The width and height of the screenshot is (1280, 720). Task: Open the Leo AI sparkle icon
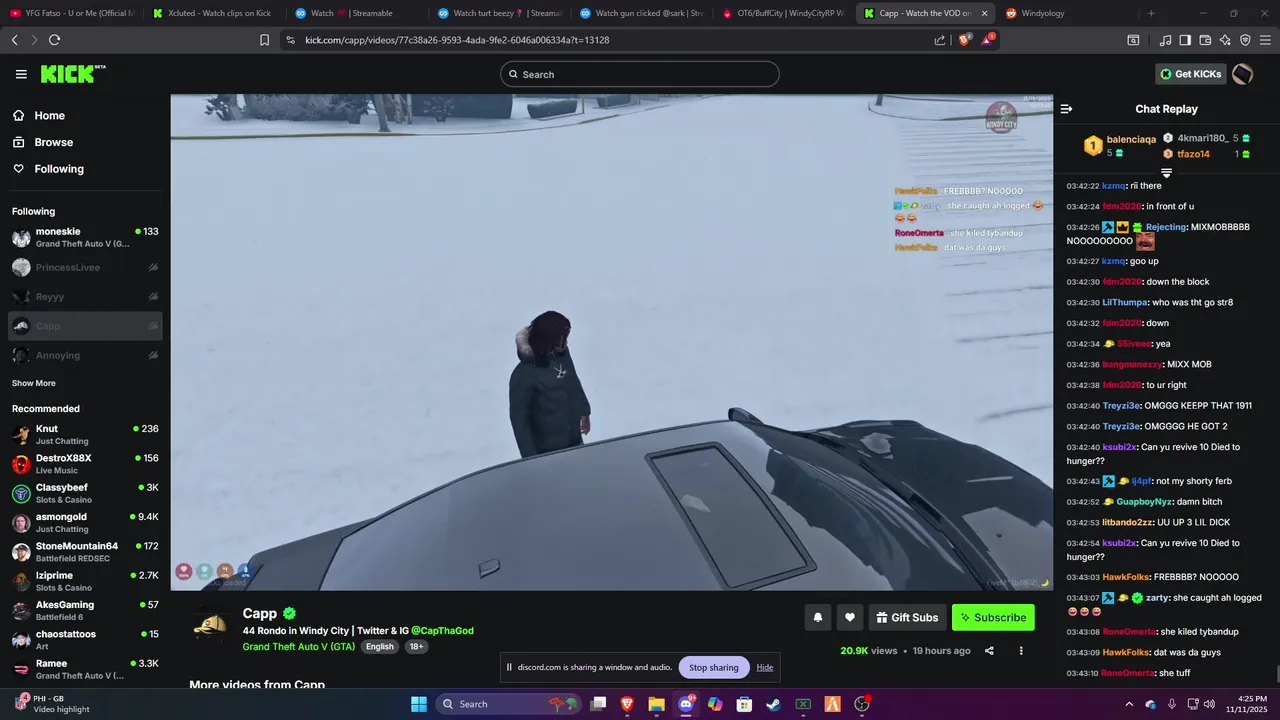pyautogui.click(x=1225, y=40)
